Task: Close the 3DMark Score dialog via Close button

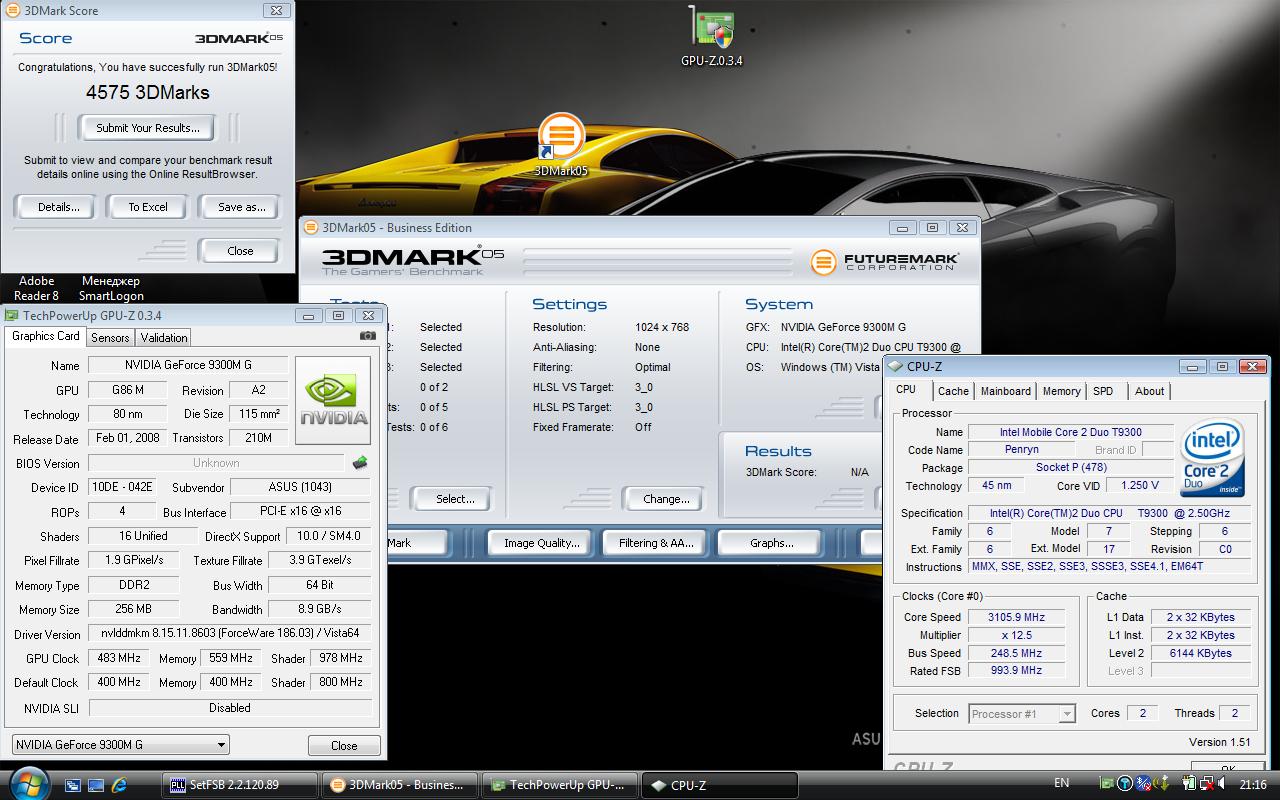Action: pos(240,251)
